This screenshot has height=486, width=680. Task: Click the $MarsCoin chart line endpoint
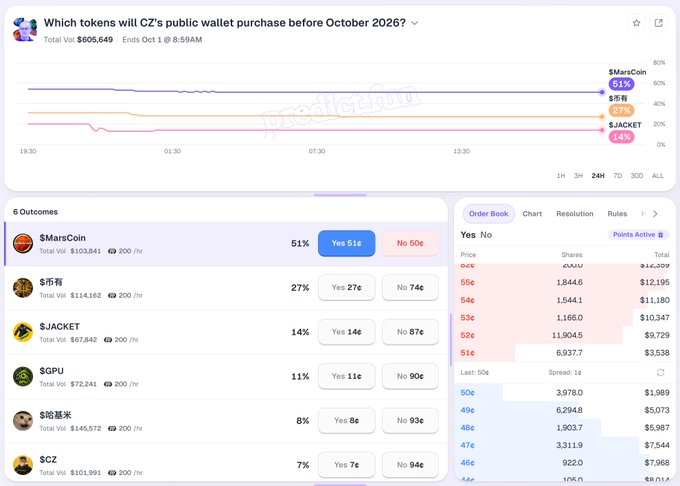(602, 92)
